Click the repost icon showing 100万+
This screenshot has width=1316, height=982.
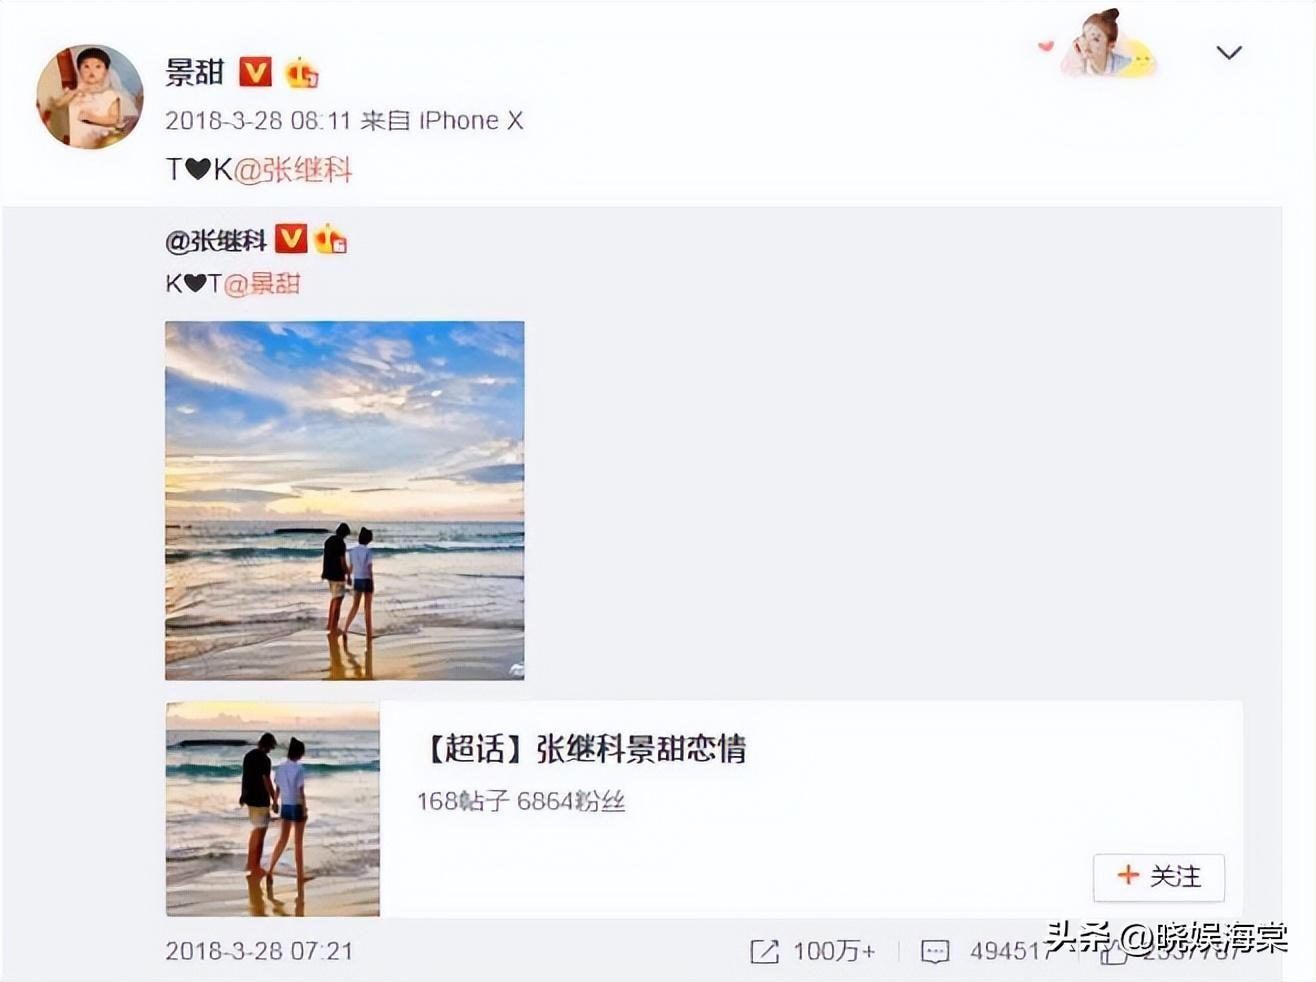point(764,951)
